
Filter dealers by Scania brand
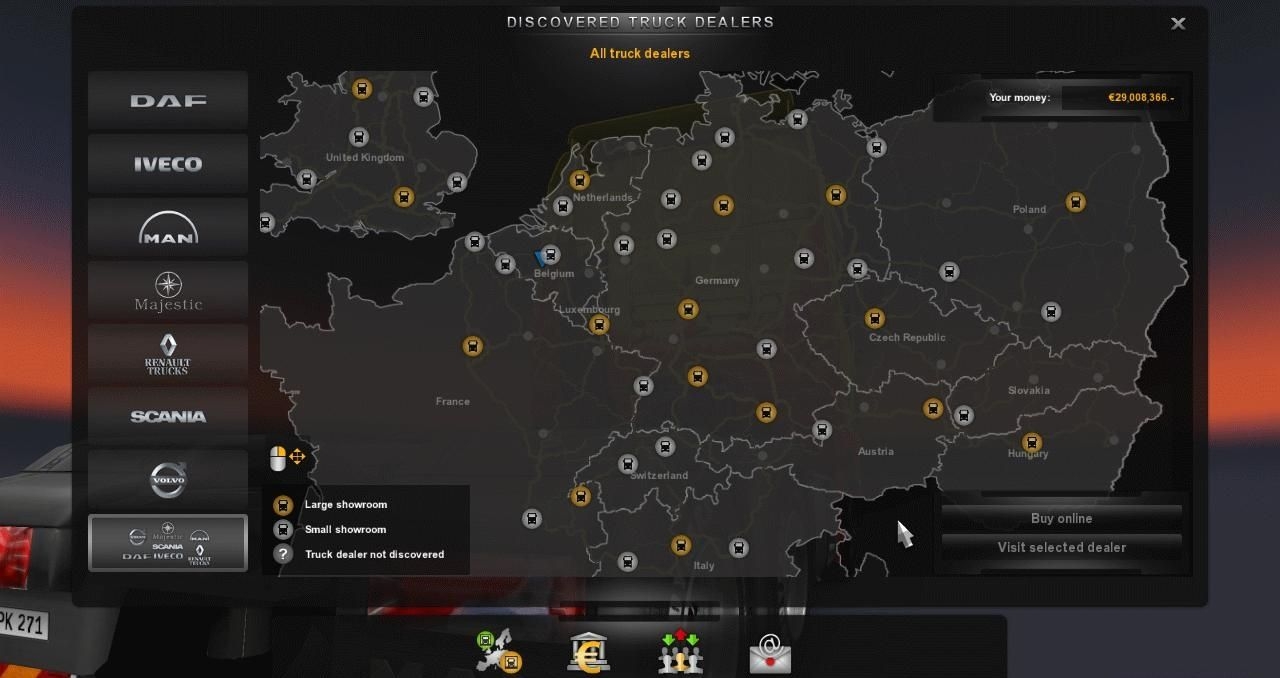click(x=168, y=415)
